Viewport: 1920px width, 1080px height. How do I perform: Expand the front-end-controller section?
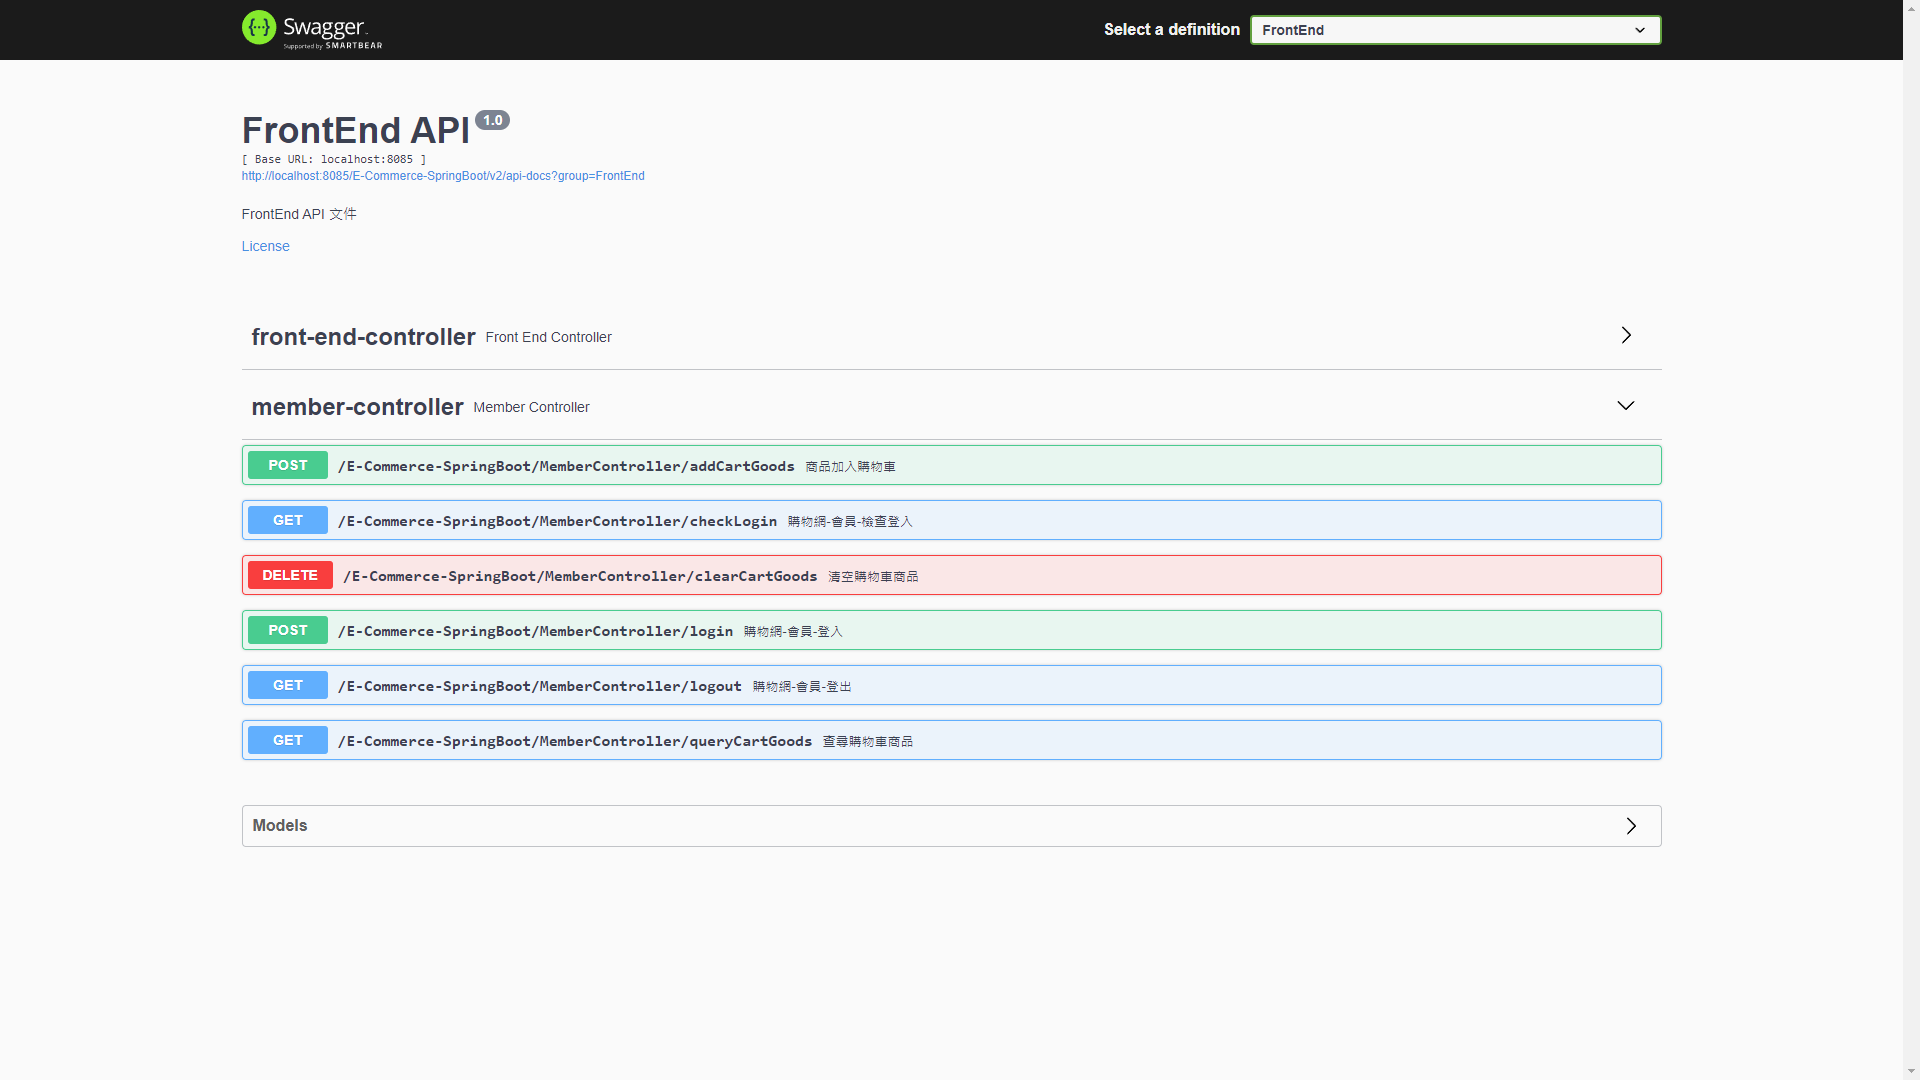pyautogui.click(x=1626, y=336)
